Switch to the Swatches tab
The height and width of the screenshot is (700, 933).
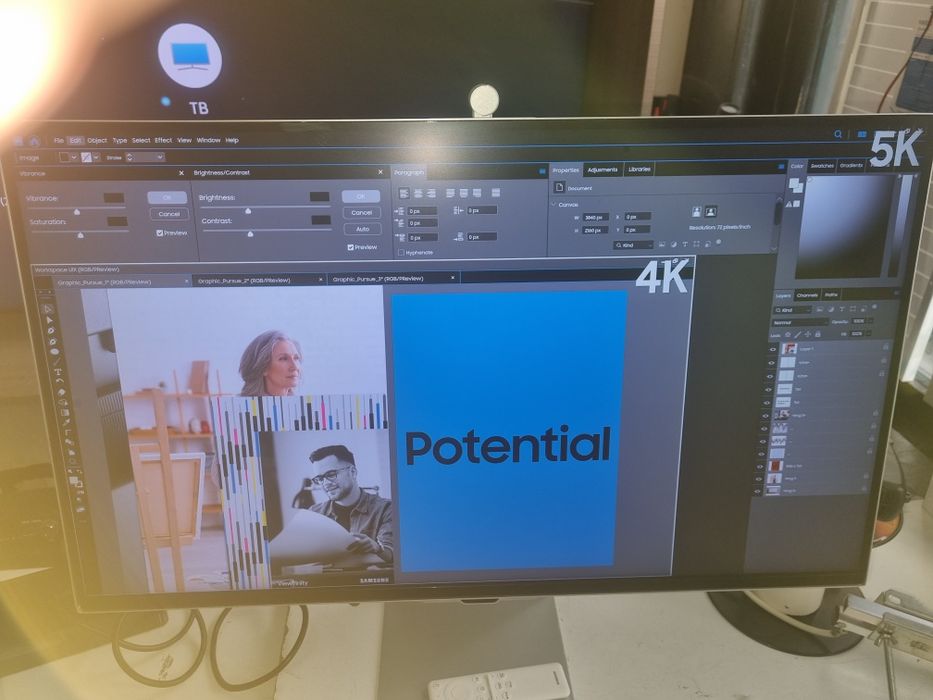[822, 165]
